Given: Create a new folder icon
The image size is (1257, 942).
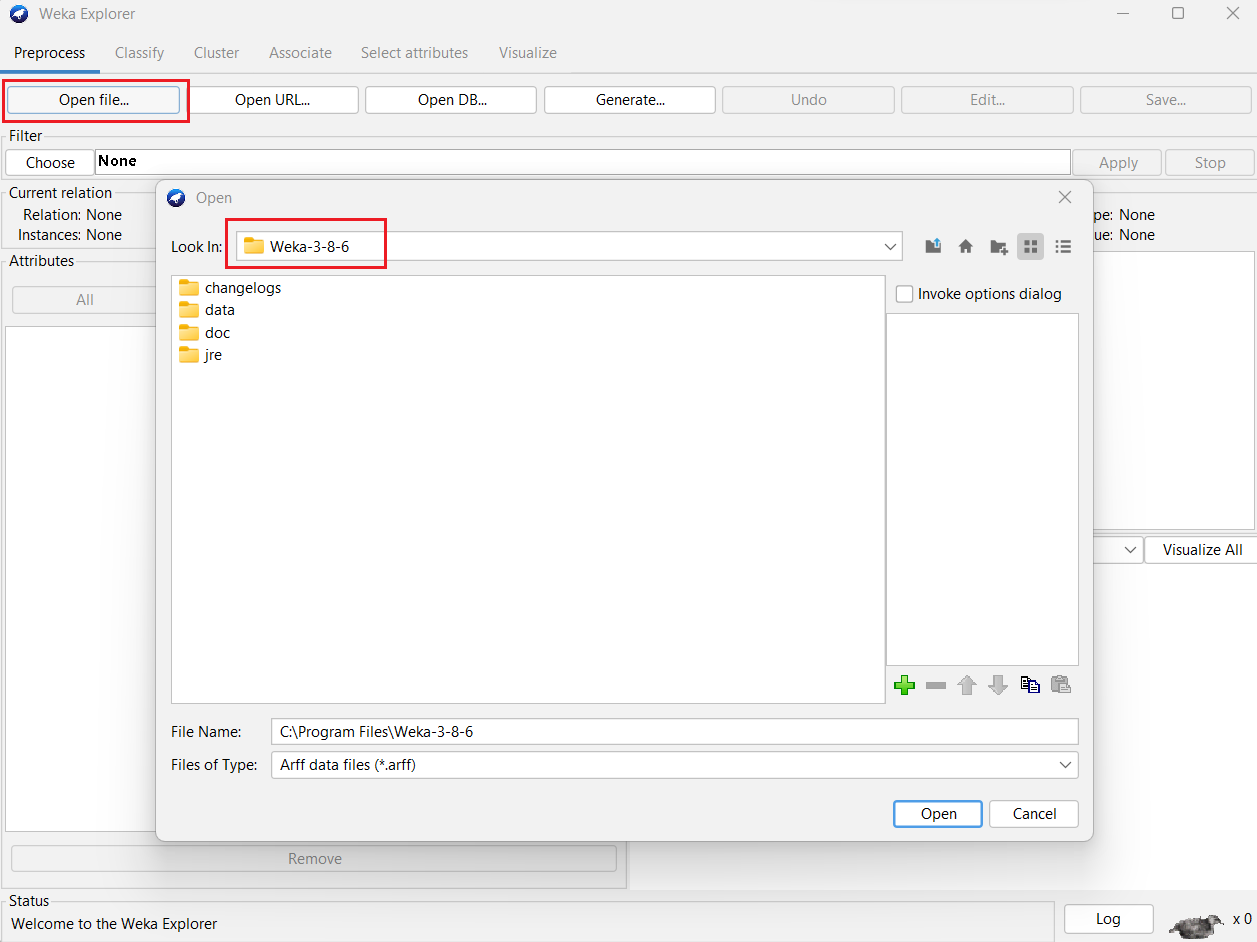Looking at the screenshot, I should coord(998,246).
